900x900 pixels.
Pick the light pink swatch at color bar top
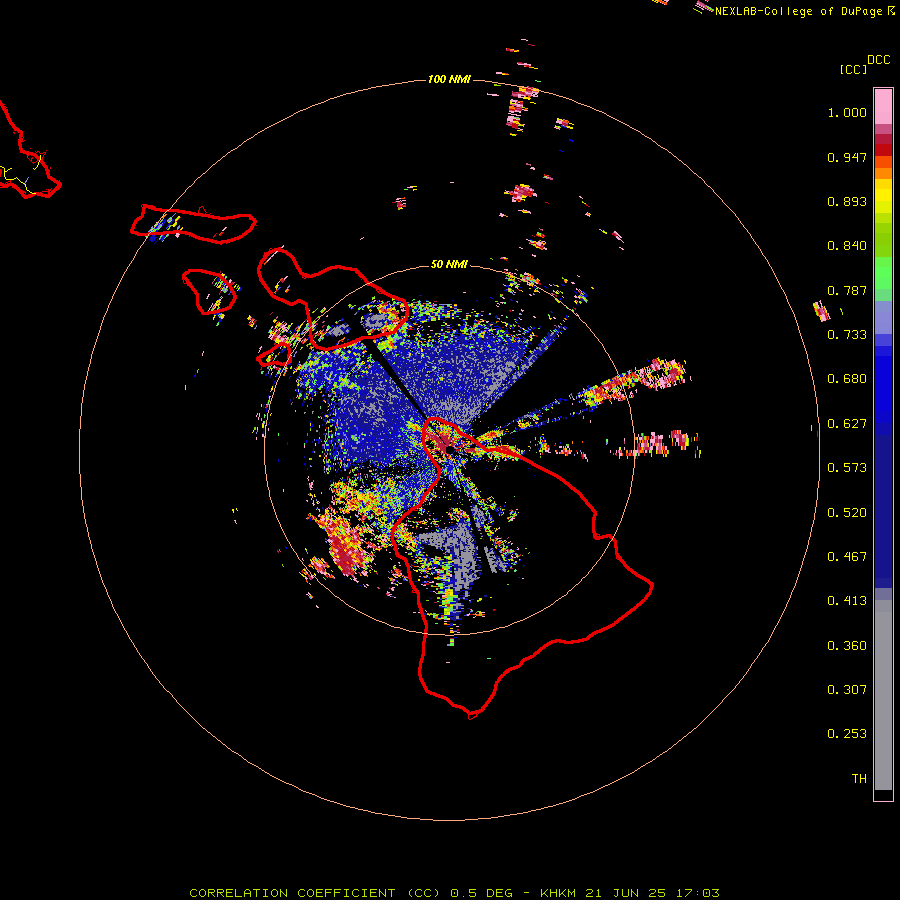point(883,107)
